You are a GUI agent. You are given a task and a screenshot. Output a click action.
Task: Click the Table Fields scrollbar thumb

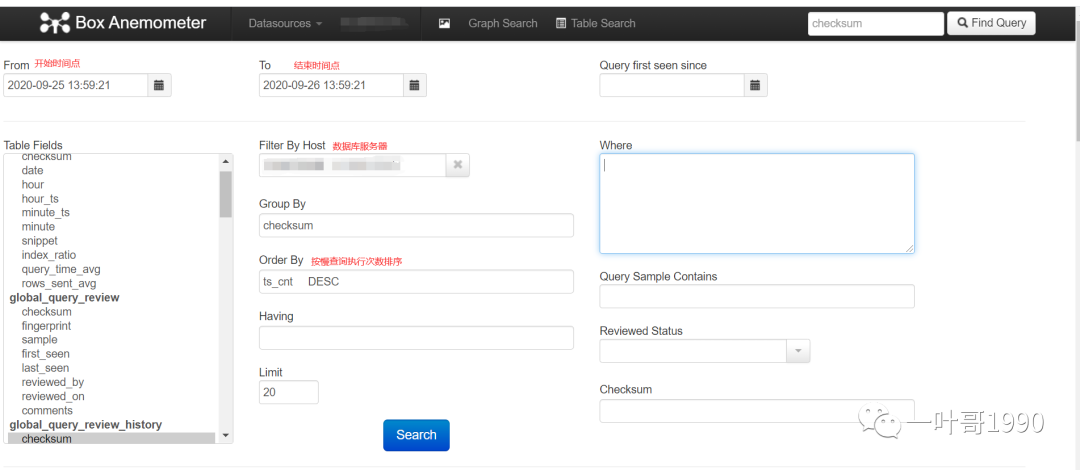click(x=225, y=194)
